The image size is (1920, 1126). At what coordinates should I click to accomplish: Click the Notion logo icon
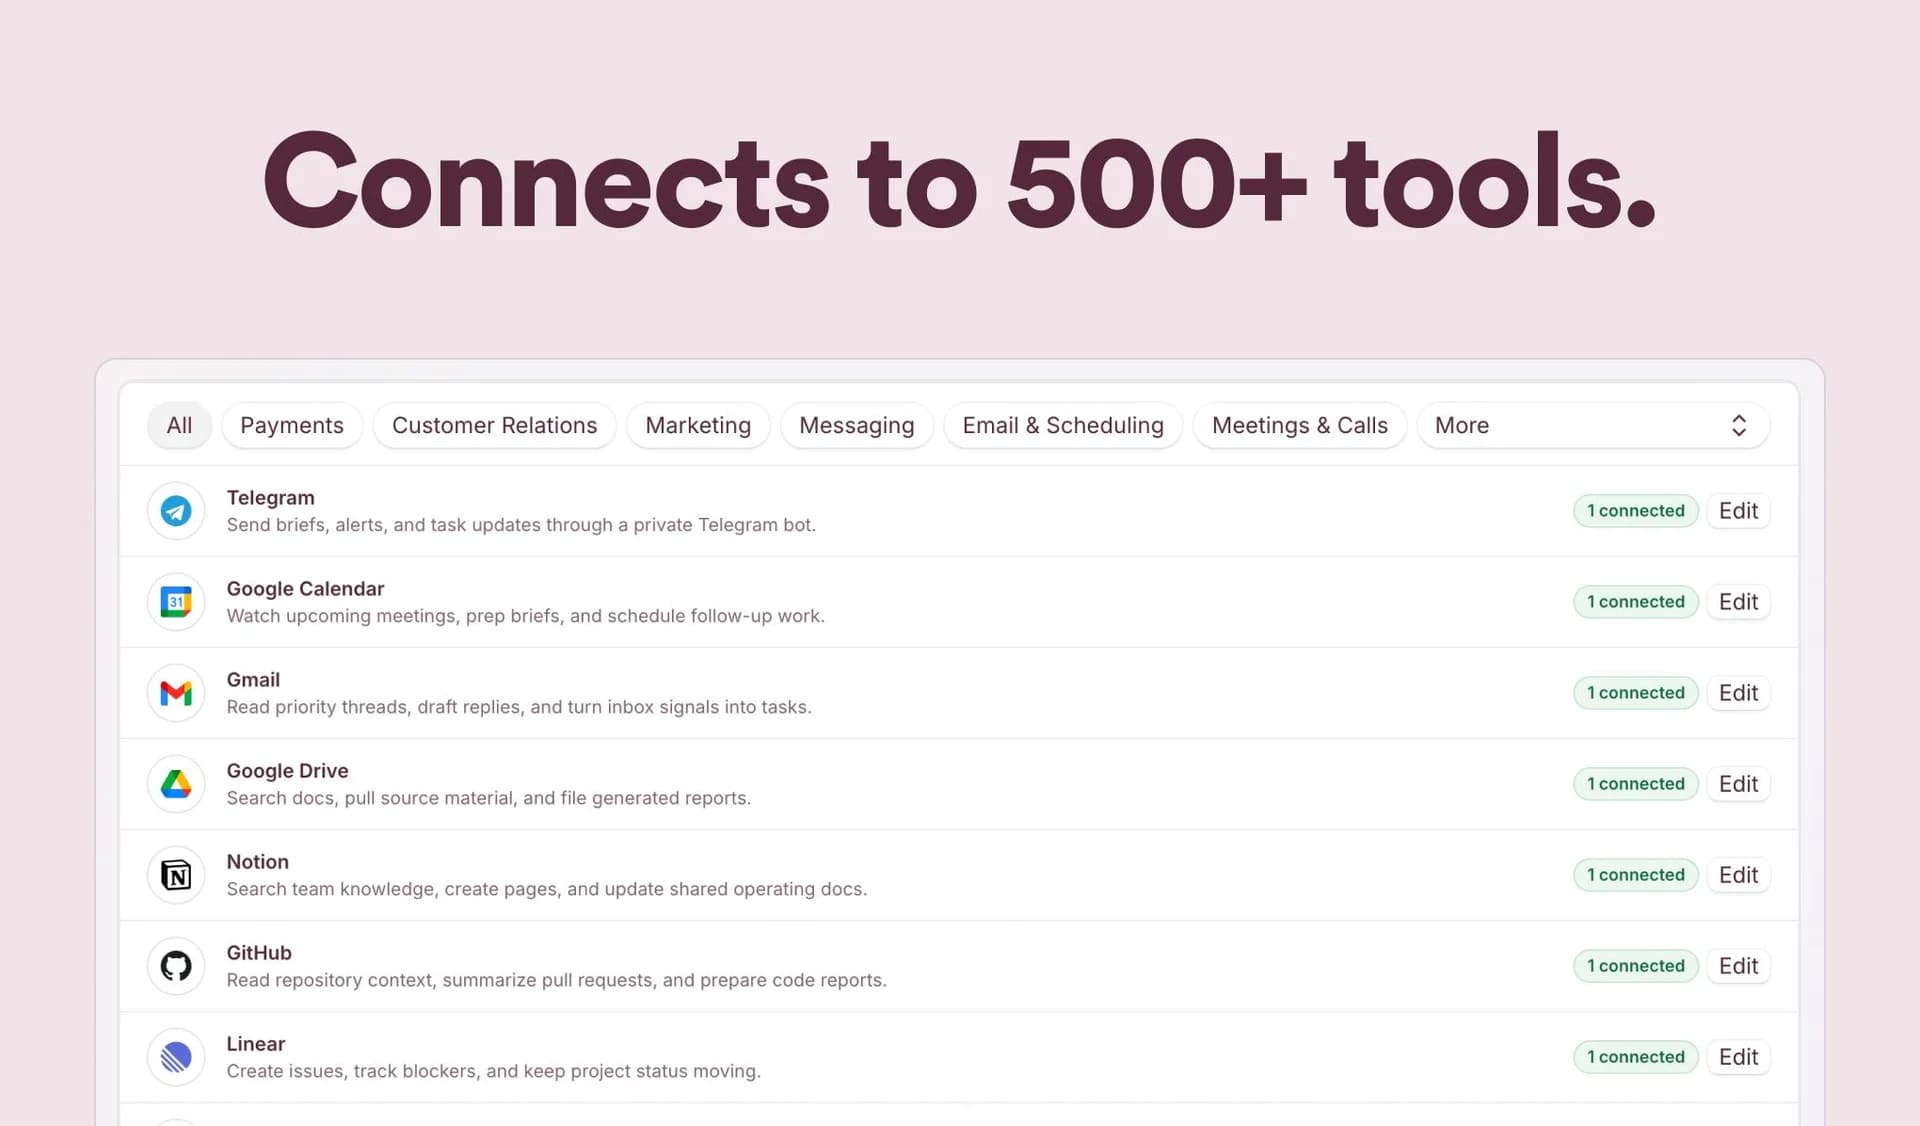point(176,875)
